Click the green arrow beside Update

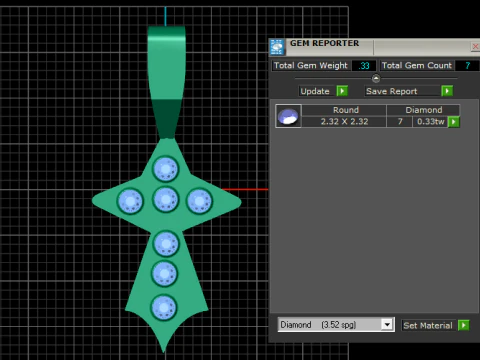tap(342, 91)
